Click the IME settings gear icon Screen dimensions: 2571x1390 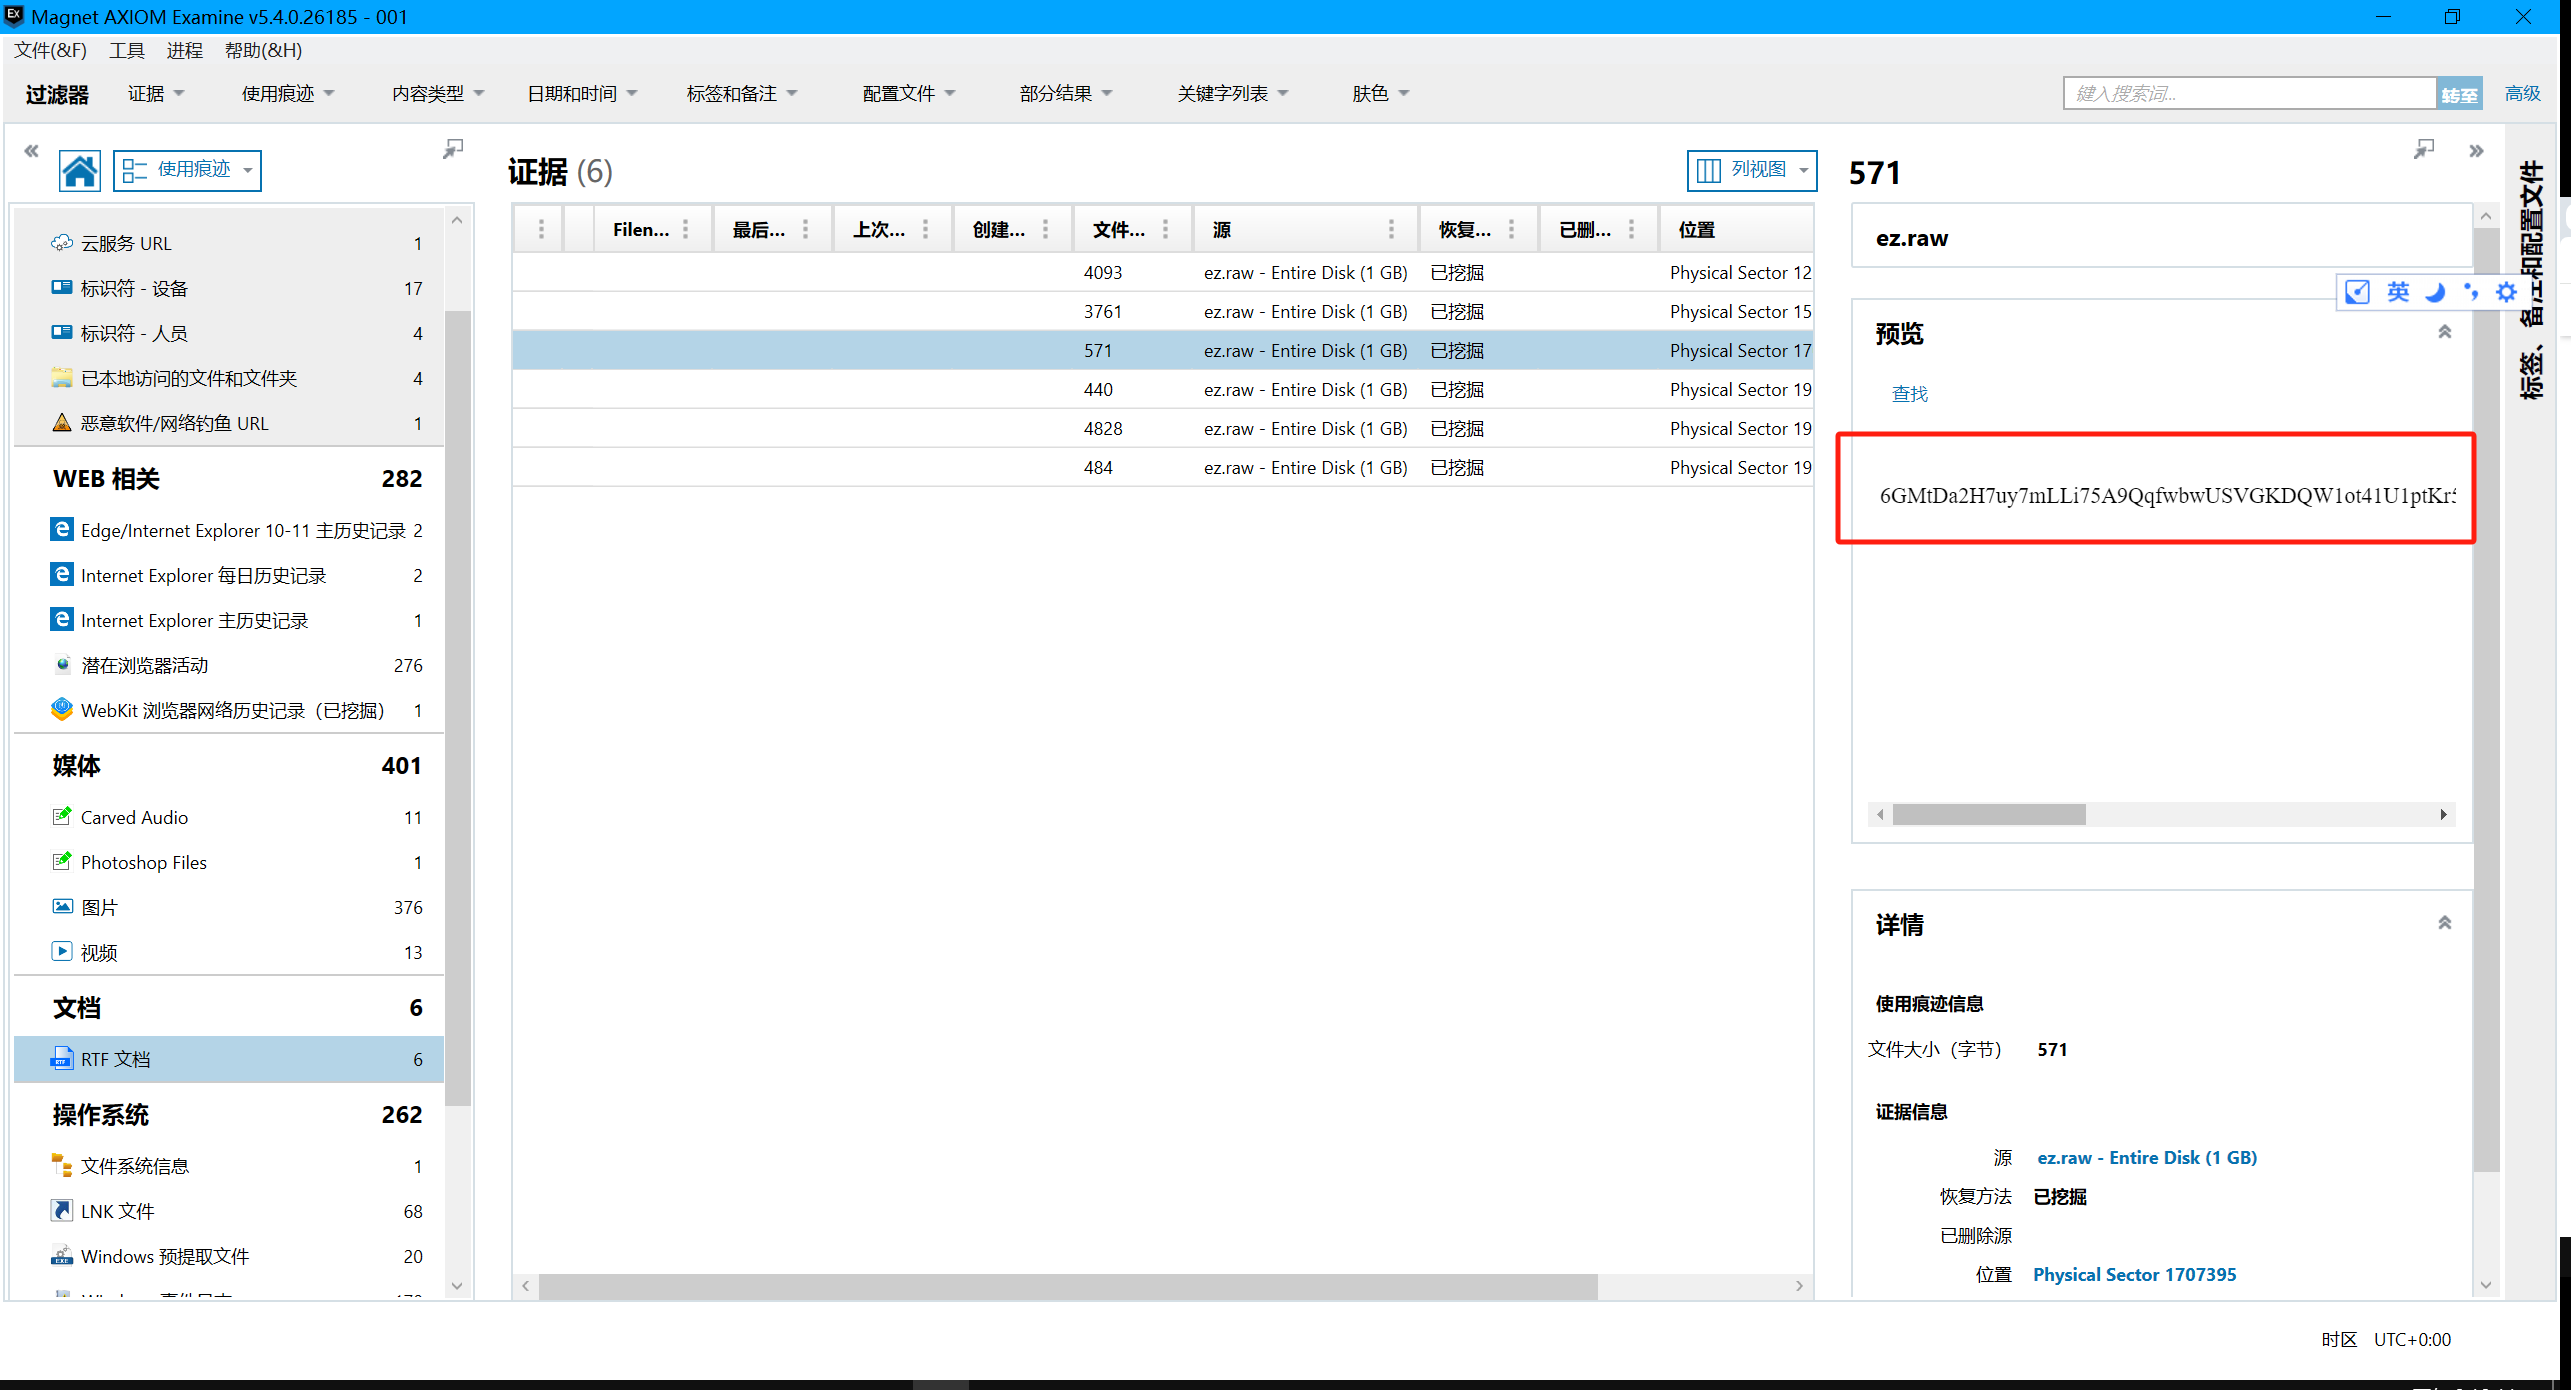point(2506,292)
